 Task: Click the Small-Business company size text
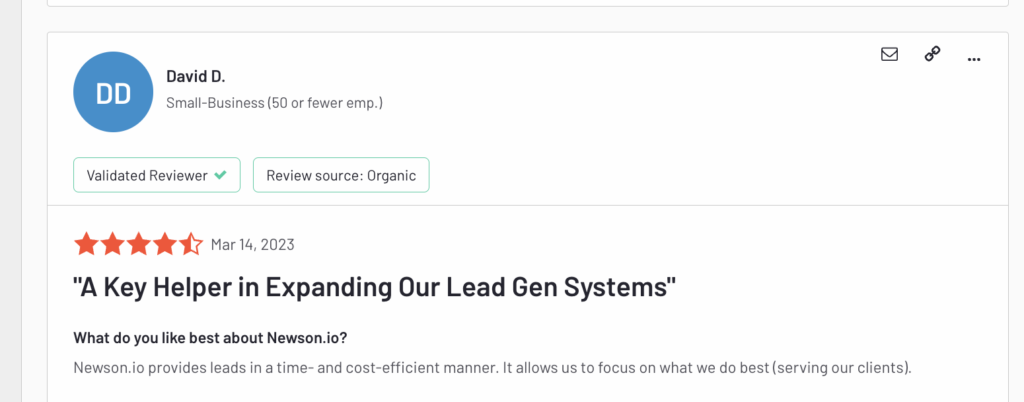pos(274,103)
